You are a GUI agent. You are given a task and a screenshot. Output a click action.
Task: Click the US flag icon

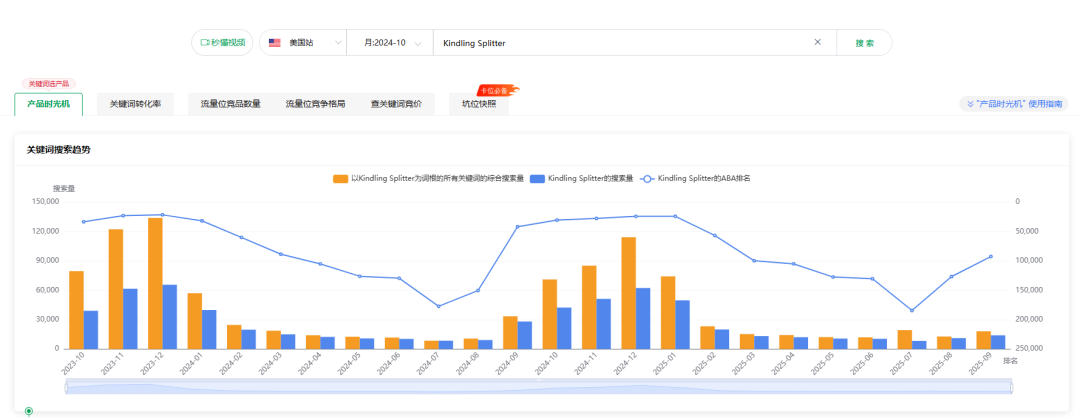(275, 43)
